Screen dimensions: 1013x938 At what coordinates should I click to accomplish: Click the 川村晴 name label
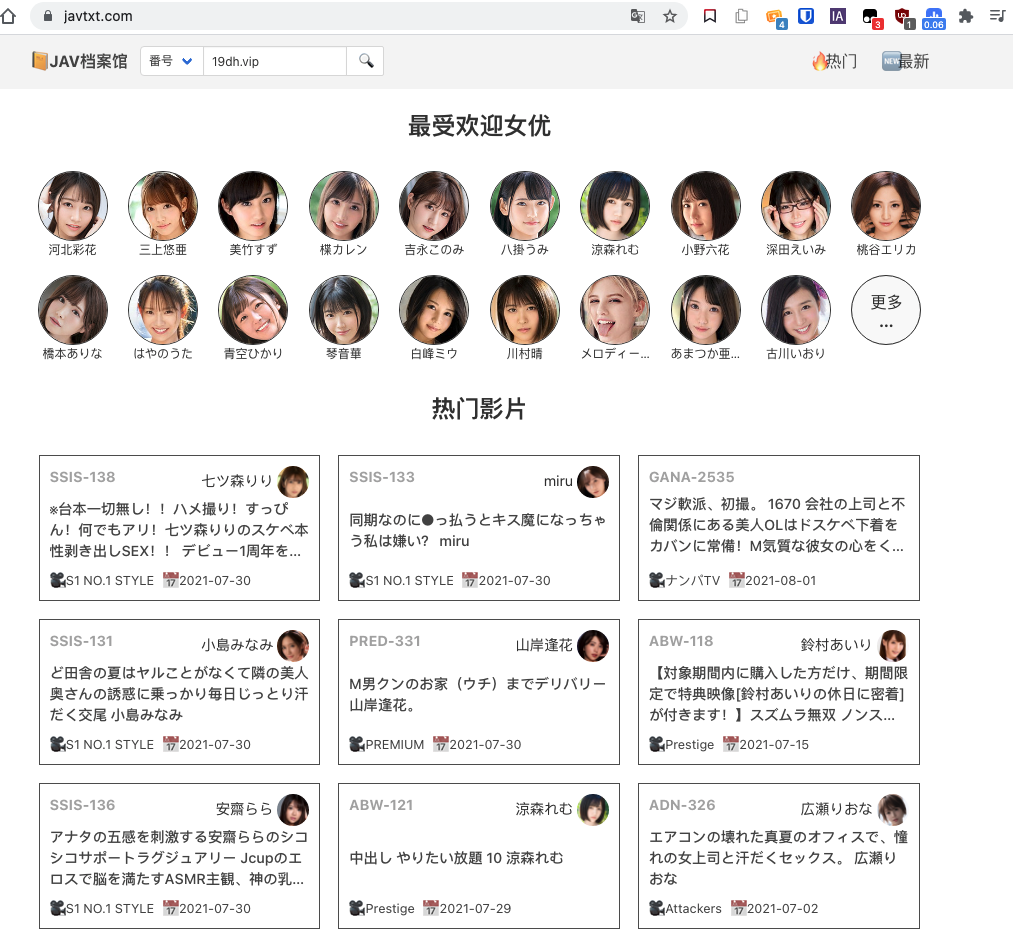[525, 353]
